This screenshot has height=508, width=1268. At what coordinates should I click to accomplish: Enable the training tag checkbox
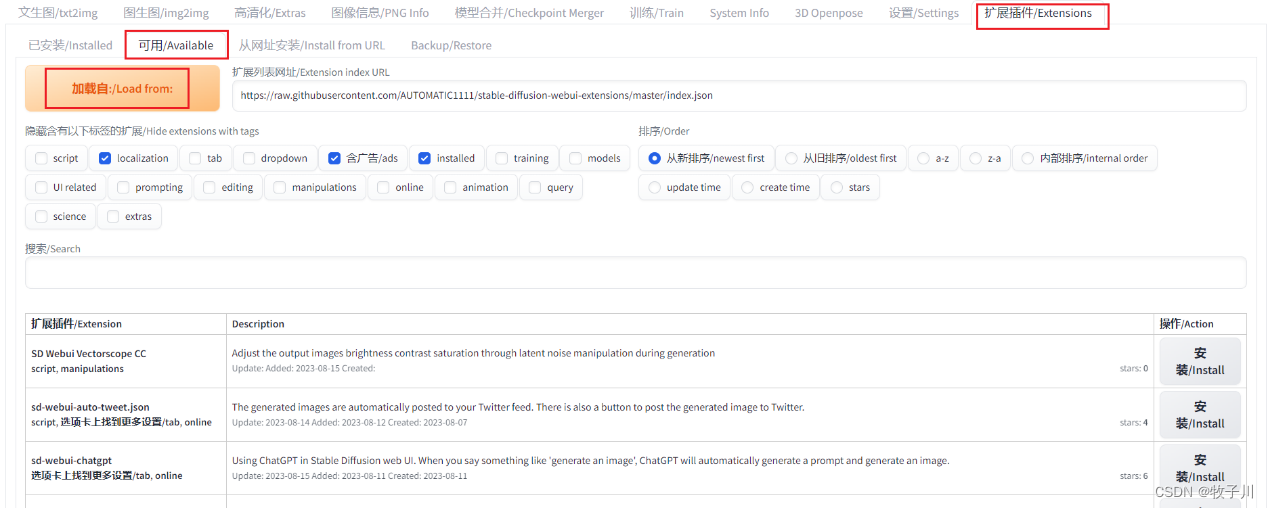tap(502, 158)
